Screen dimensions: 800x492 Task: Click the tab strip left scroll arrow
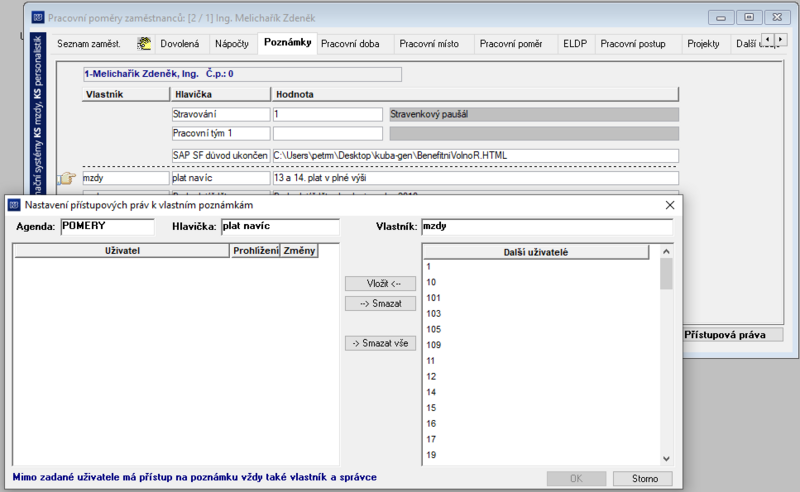point(767,39)
